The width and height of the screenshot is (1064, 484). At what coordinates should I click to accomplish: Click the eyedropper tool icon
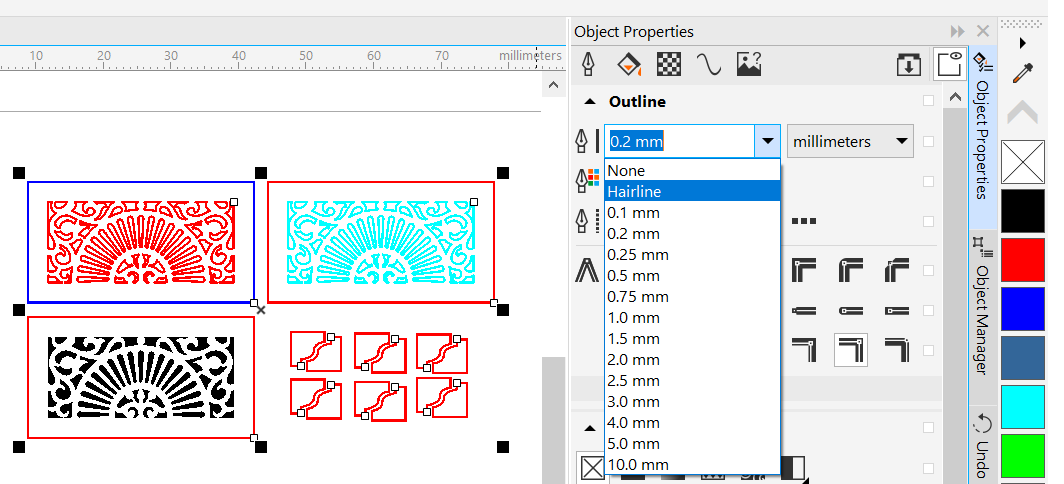[x=1022, y=74]
